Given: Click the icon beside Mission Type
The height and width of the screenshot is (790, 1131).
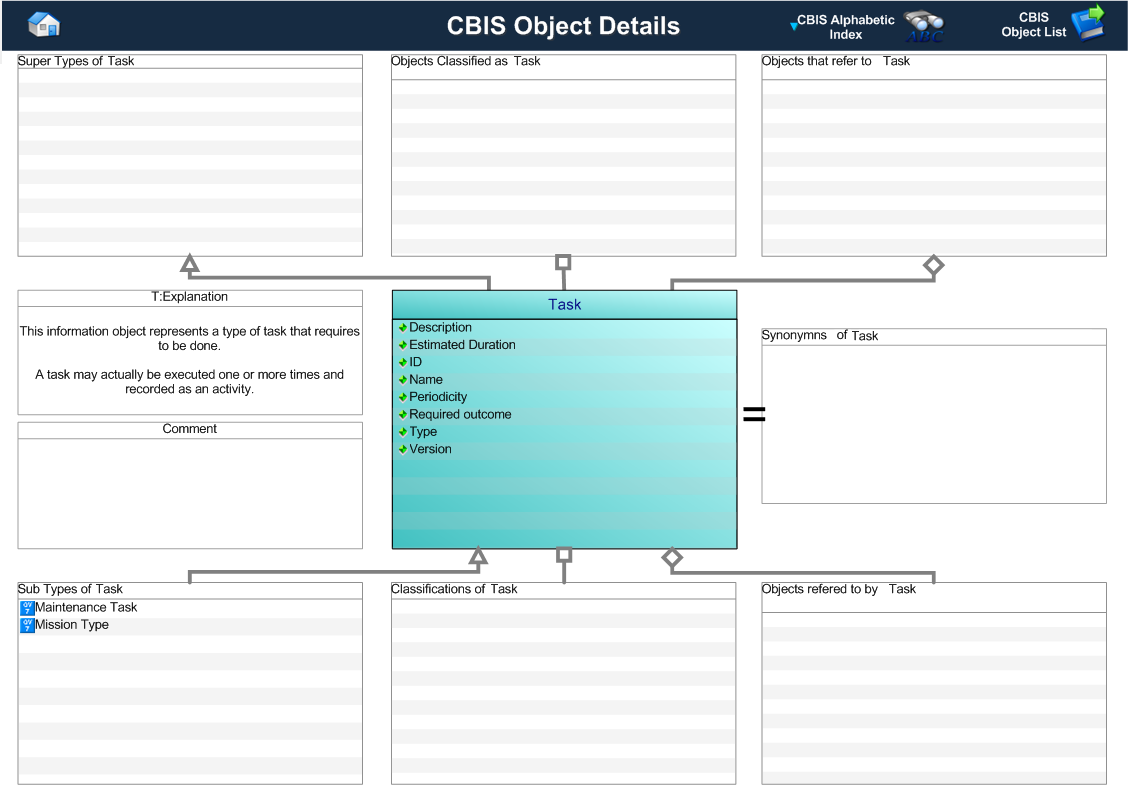Looking at the screenshot, I should 27,626.
